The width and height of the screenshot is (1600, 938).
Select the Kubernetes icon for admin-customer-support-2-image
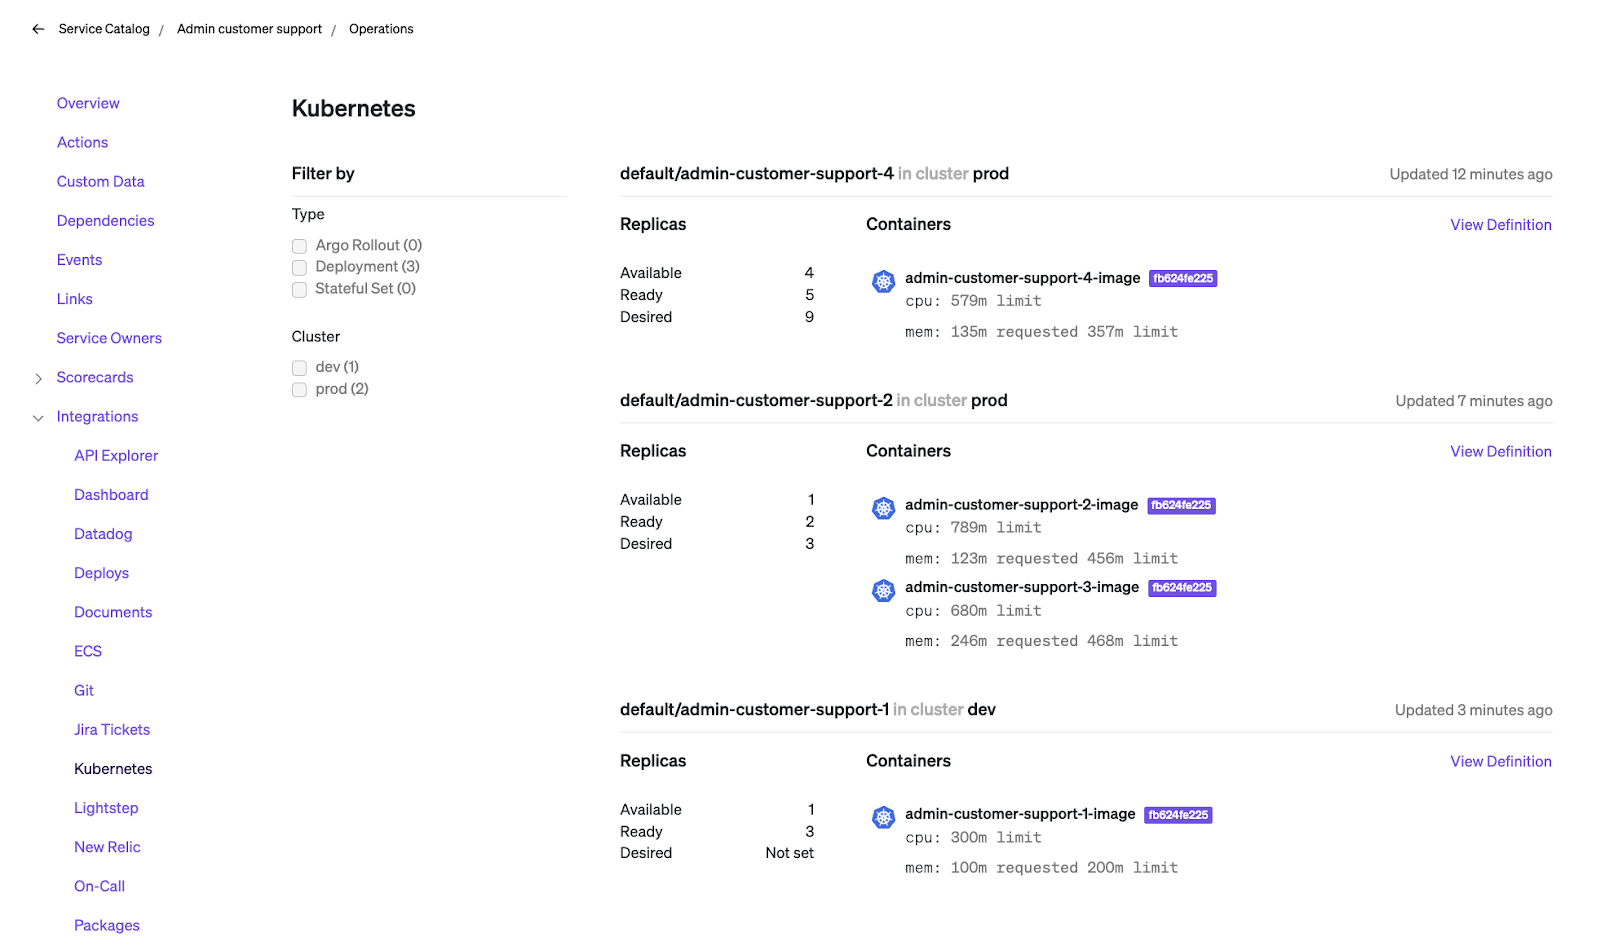883,508
